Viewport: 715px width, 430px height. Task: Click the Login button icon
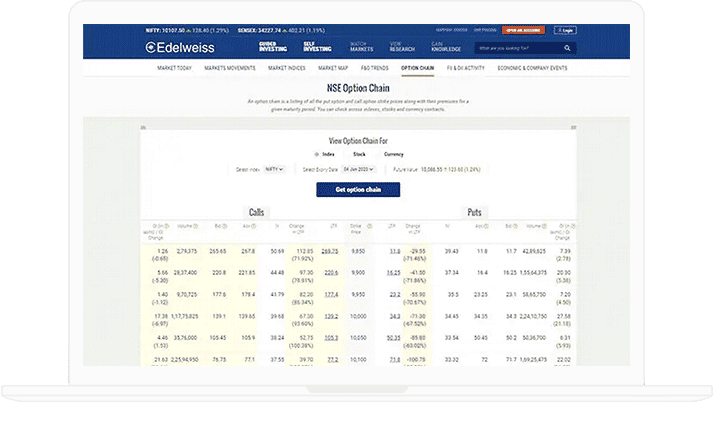point(567,30)
